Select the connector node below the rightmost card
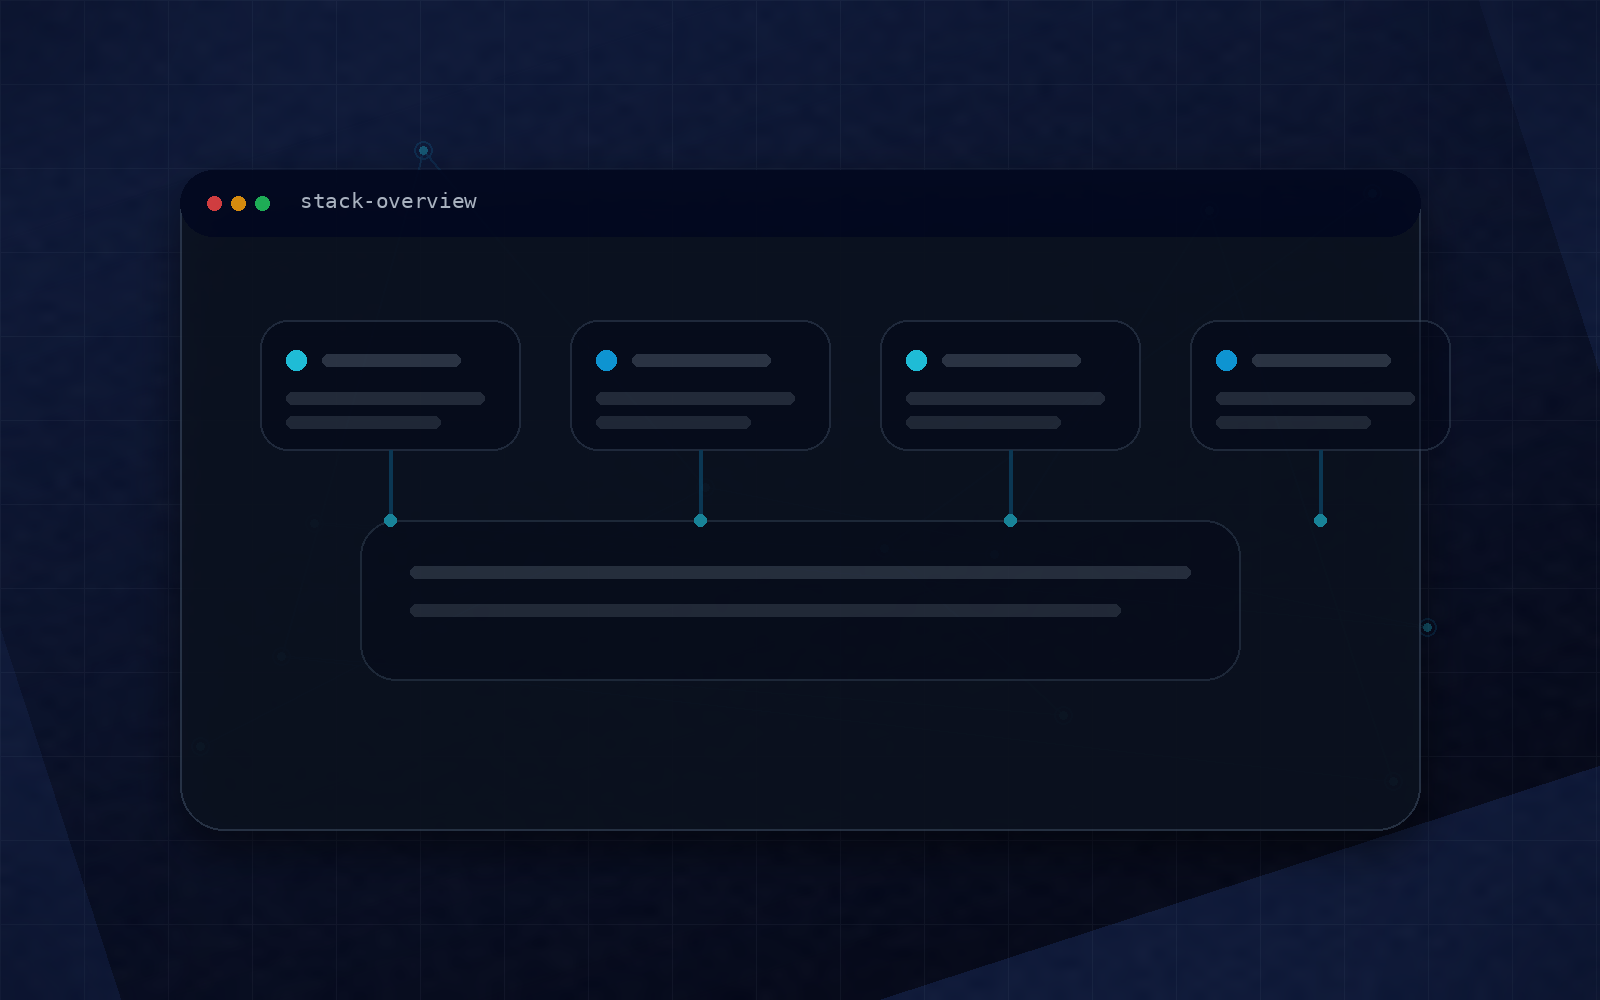Image resolution: width=1600 pixels, height=1000 pixels. click(x=1320, y=520)
